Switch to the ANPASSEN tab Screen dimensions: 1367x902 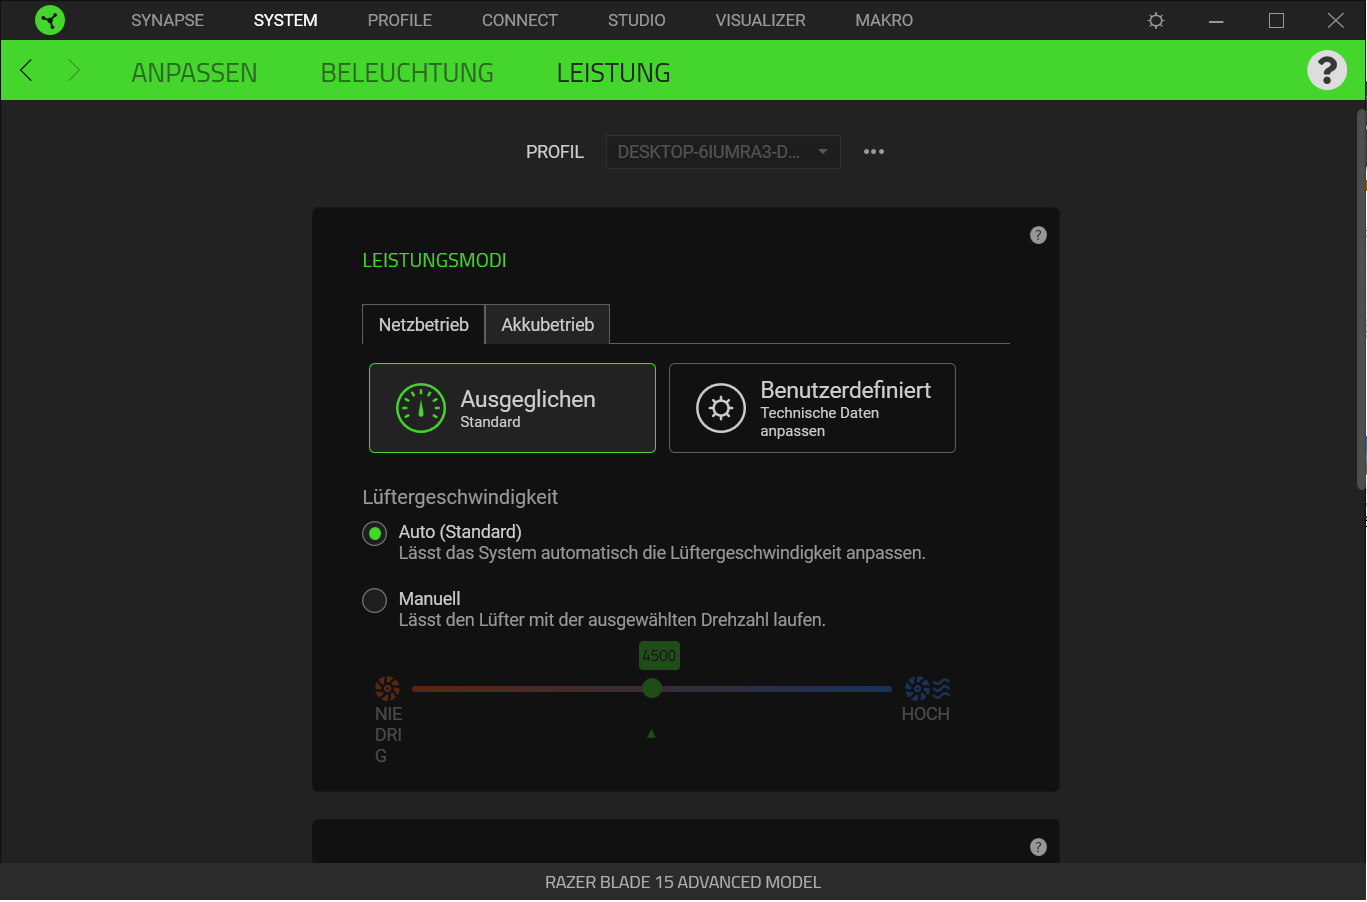[x=194, y=73]
